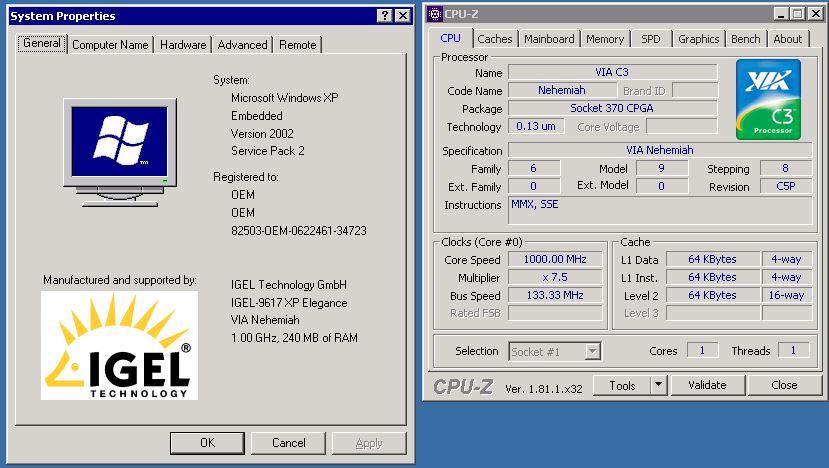
Task: Close CPU-Z using title bar X
Action: (x=816, y=14)
